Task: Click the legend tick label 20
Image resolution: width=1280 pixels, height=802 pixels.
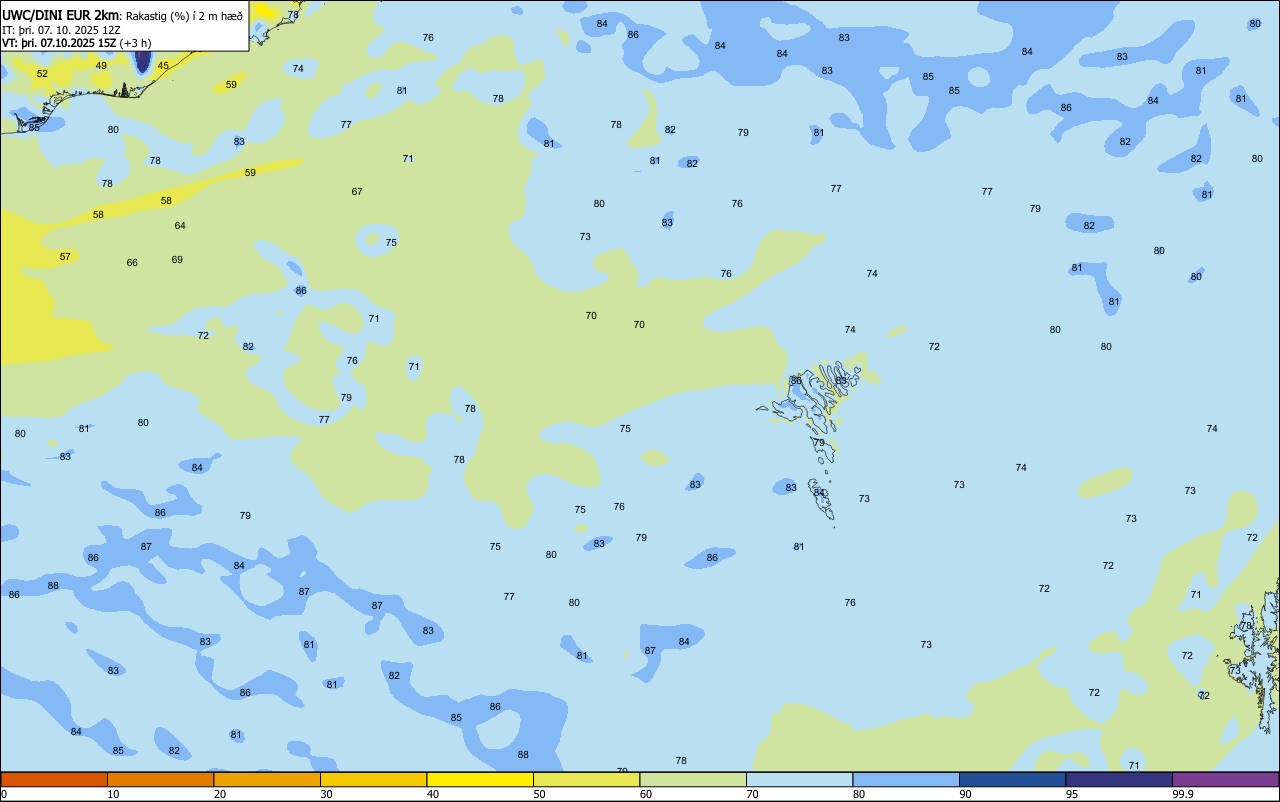Action: point(220,794)
